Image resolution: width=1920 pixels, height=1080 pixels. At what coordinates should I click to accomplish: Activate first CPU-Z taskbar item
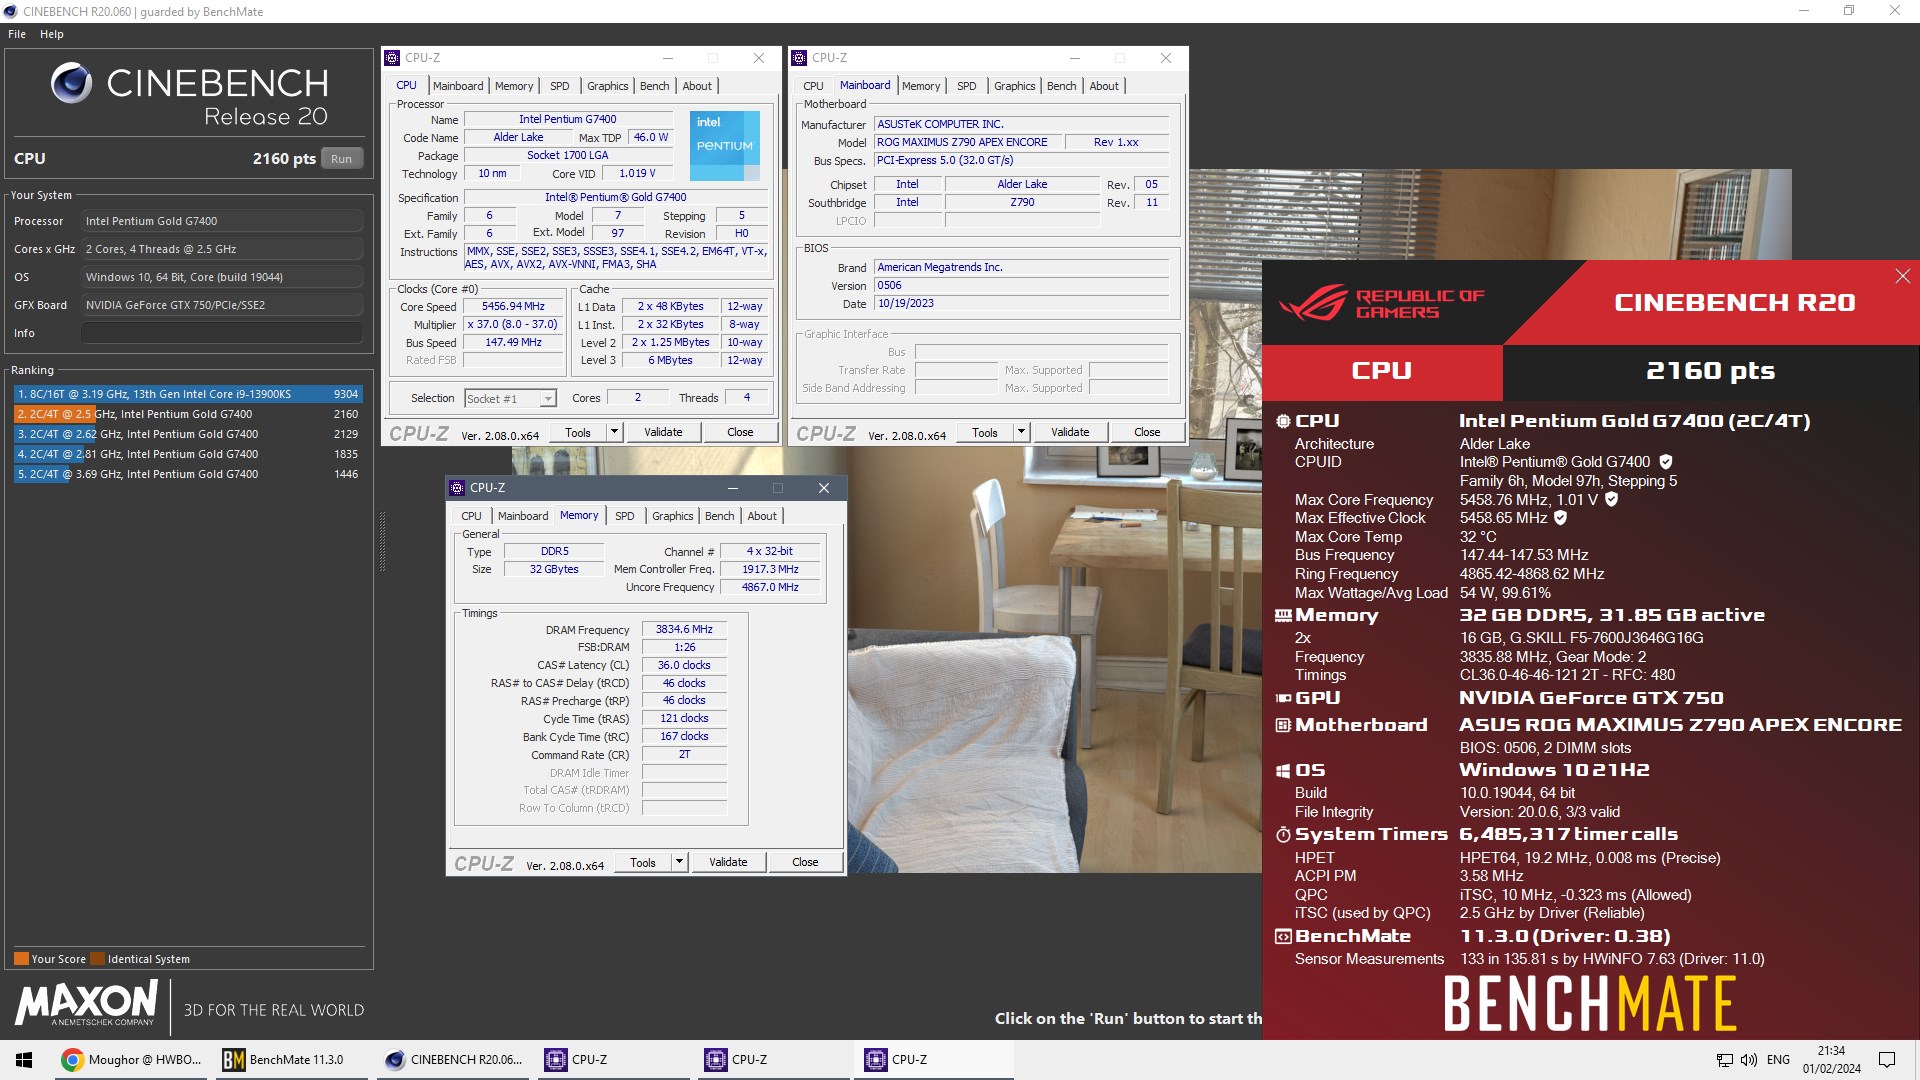tap(612, 1060)
